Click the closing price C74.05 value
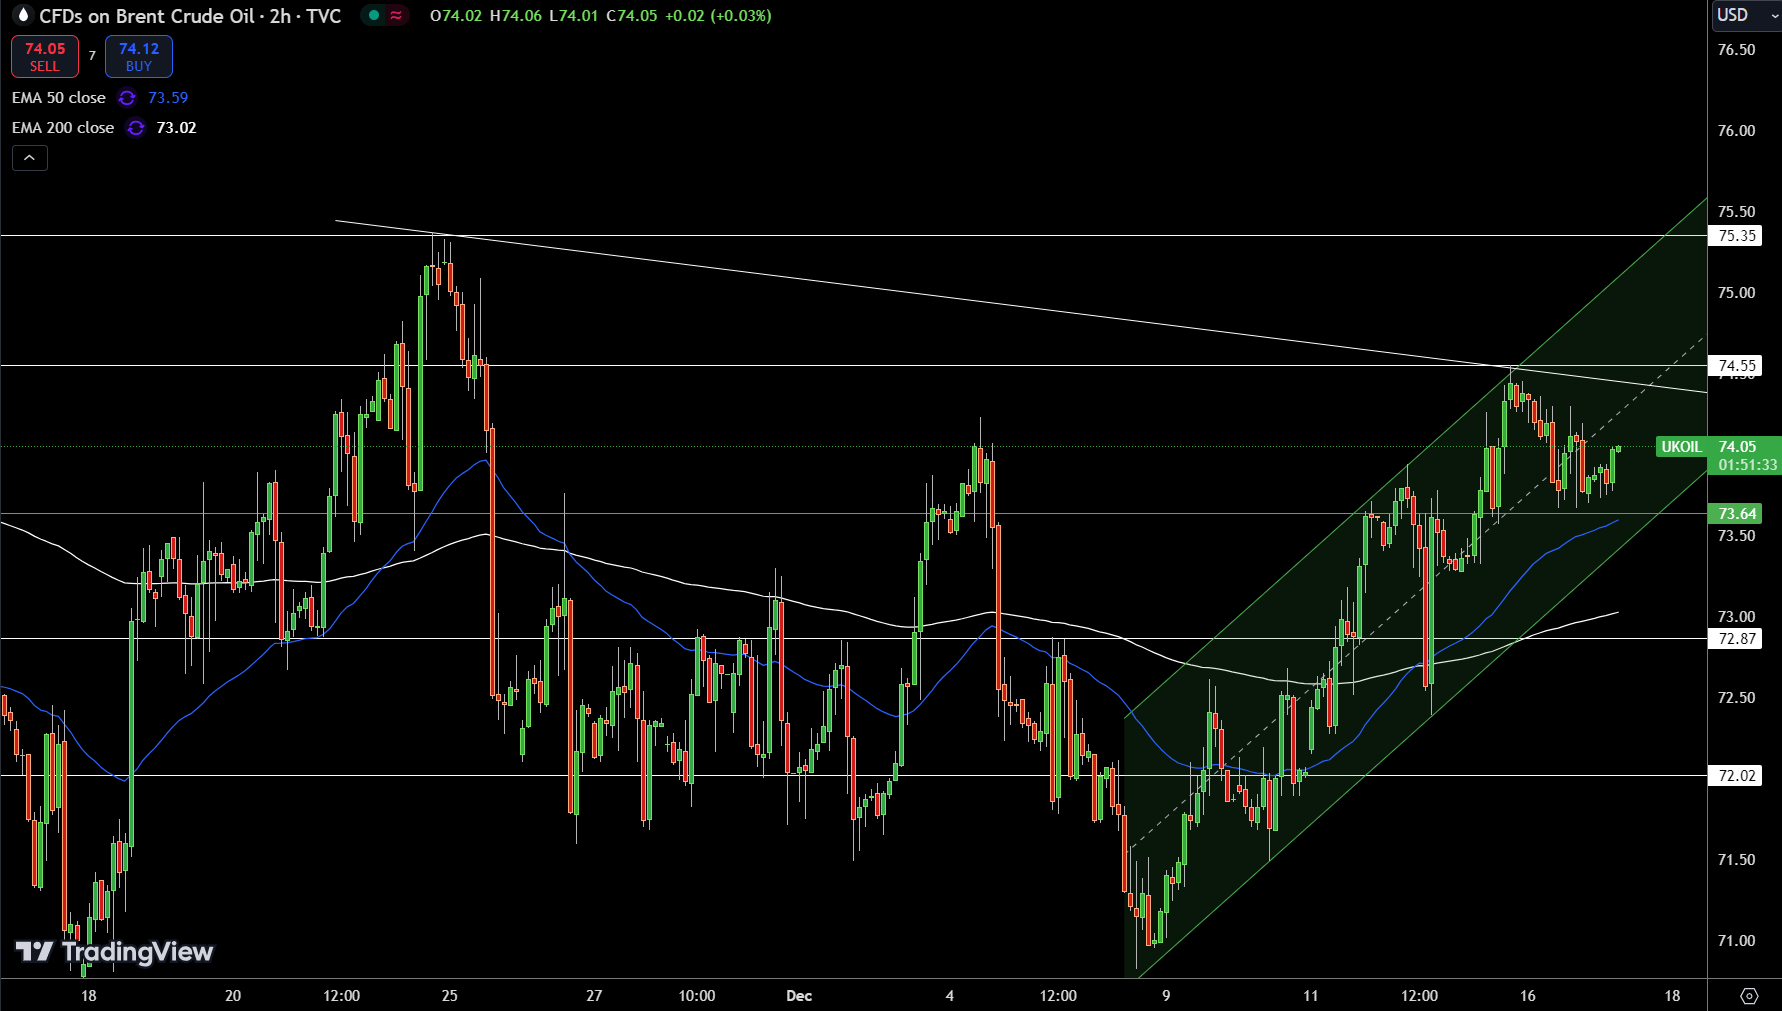The height and width of the screenshot is (1011, 1782). pyautogui.click(x=632, y=16)
